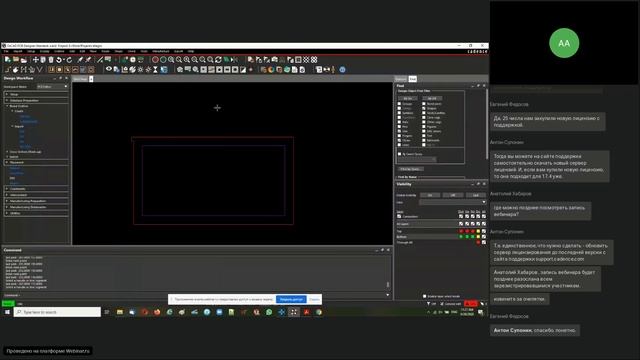The height and width of the screenshot is (360, 640).
Task: Click the yellow Top layer Drc color swatch
Action: 478,231
